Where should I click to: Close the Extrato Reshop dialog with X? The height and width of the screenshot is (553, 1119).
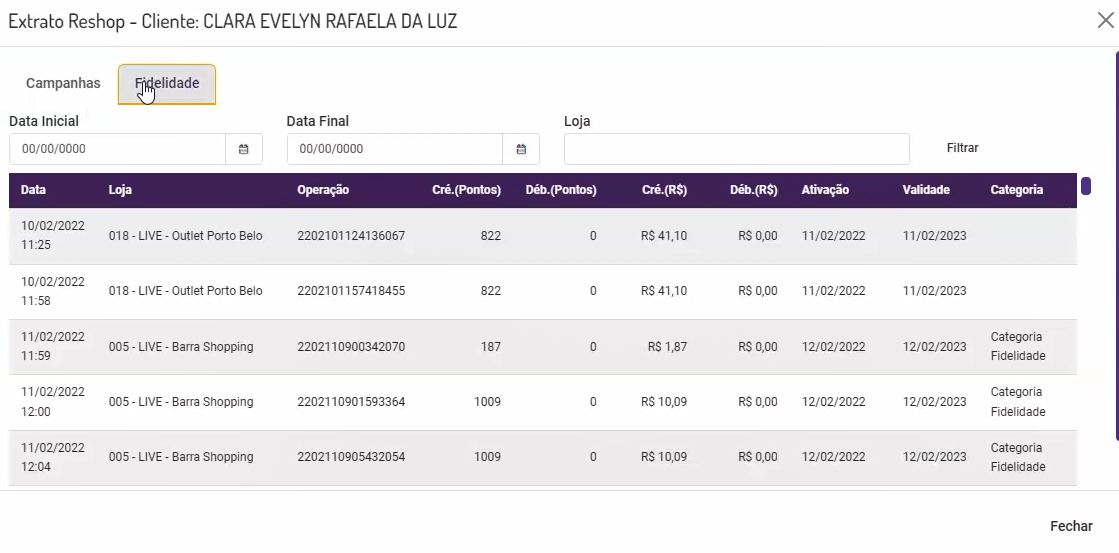(1104, 21)
